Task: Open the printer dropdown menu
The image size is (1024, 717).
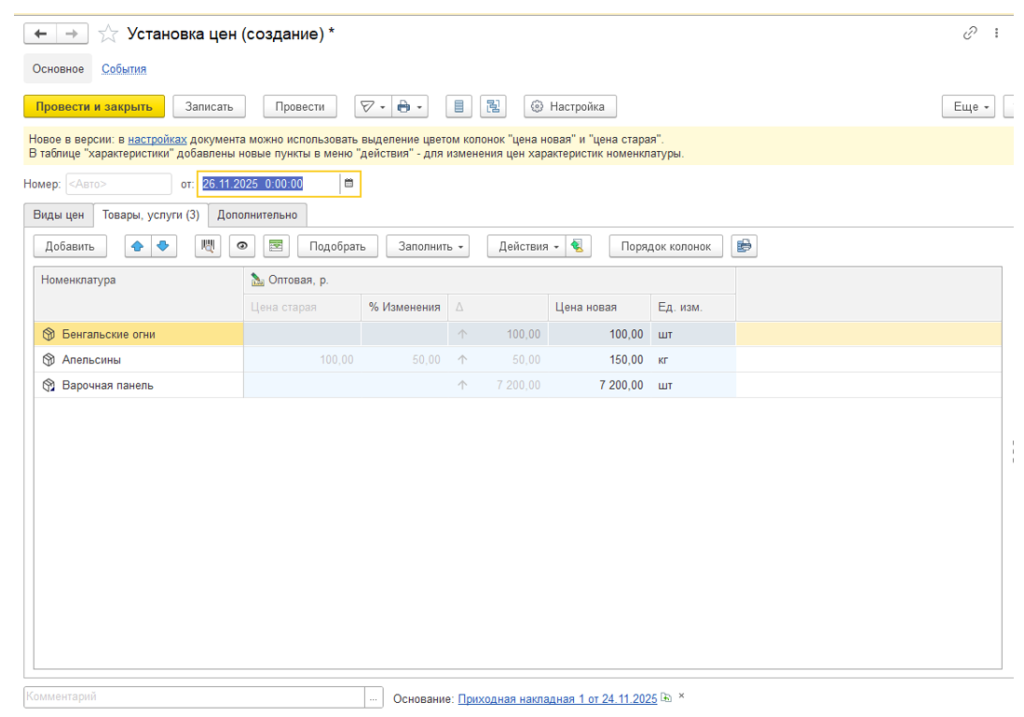Action: [x=410, y=107]
